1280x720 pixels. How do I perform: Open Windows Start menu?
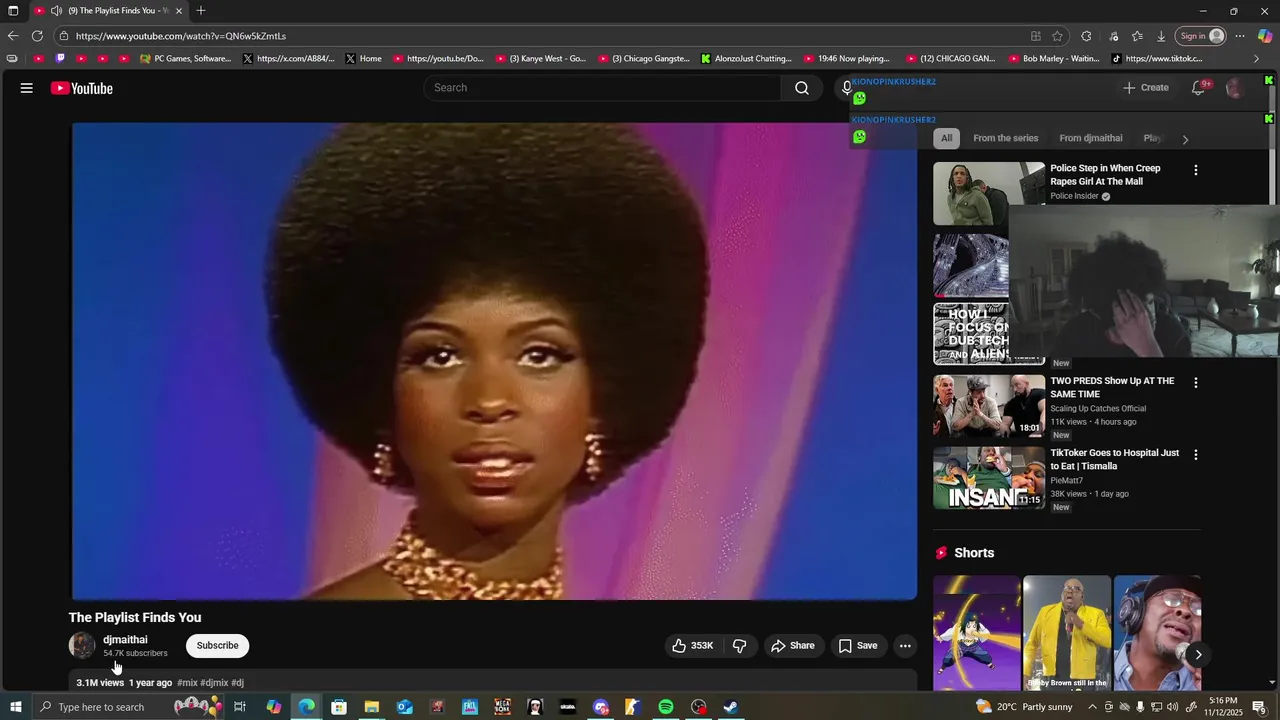click(x=15, y=707)
